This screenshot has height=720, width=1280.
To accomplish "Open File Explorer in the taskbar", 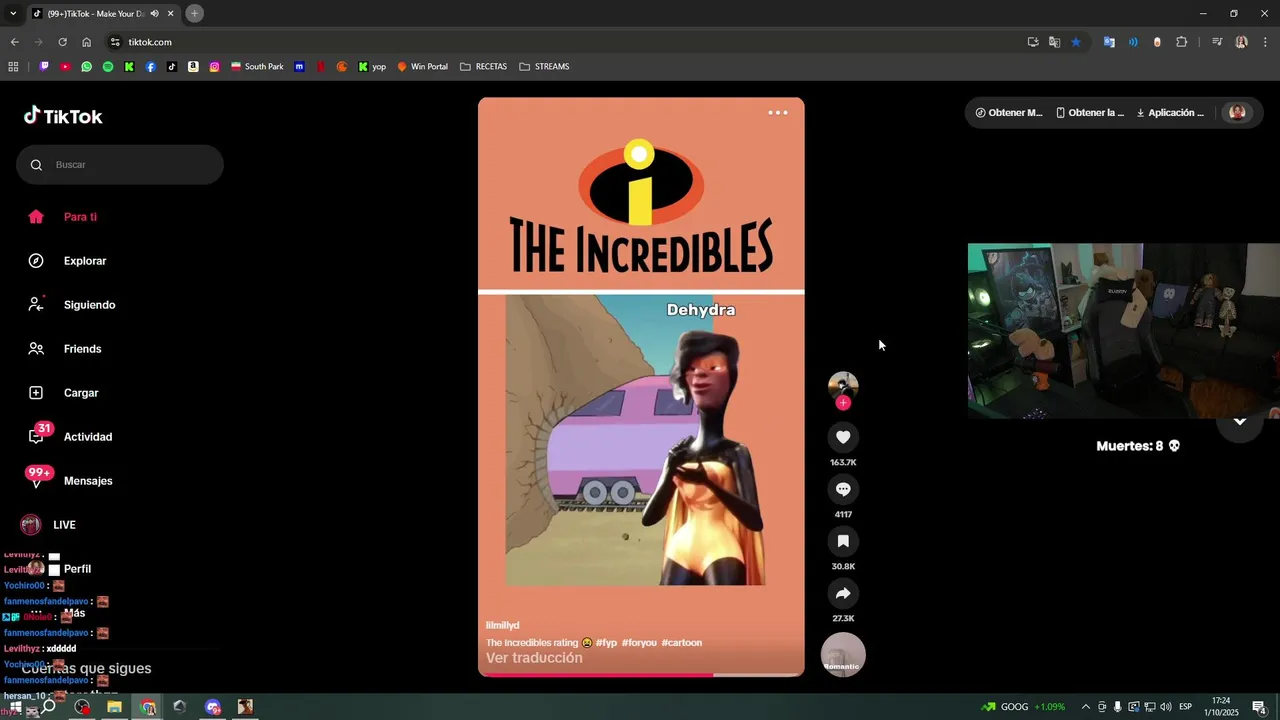I will point(114,707).
